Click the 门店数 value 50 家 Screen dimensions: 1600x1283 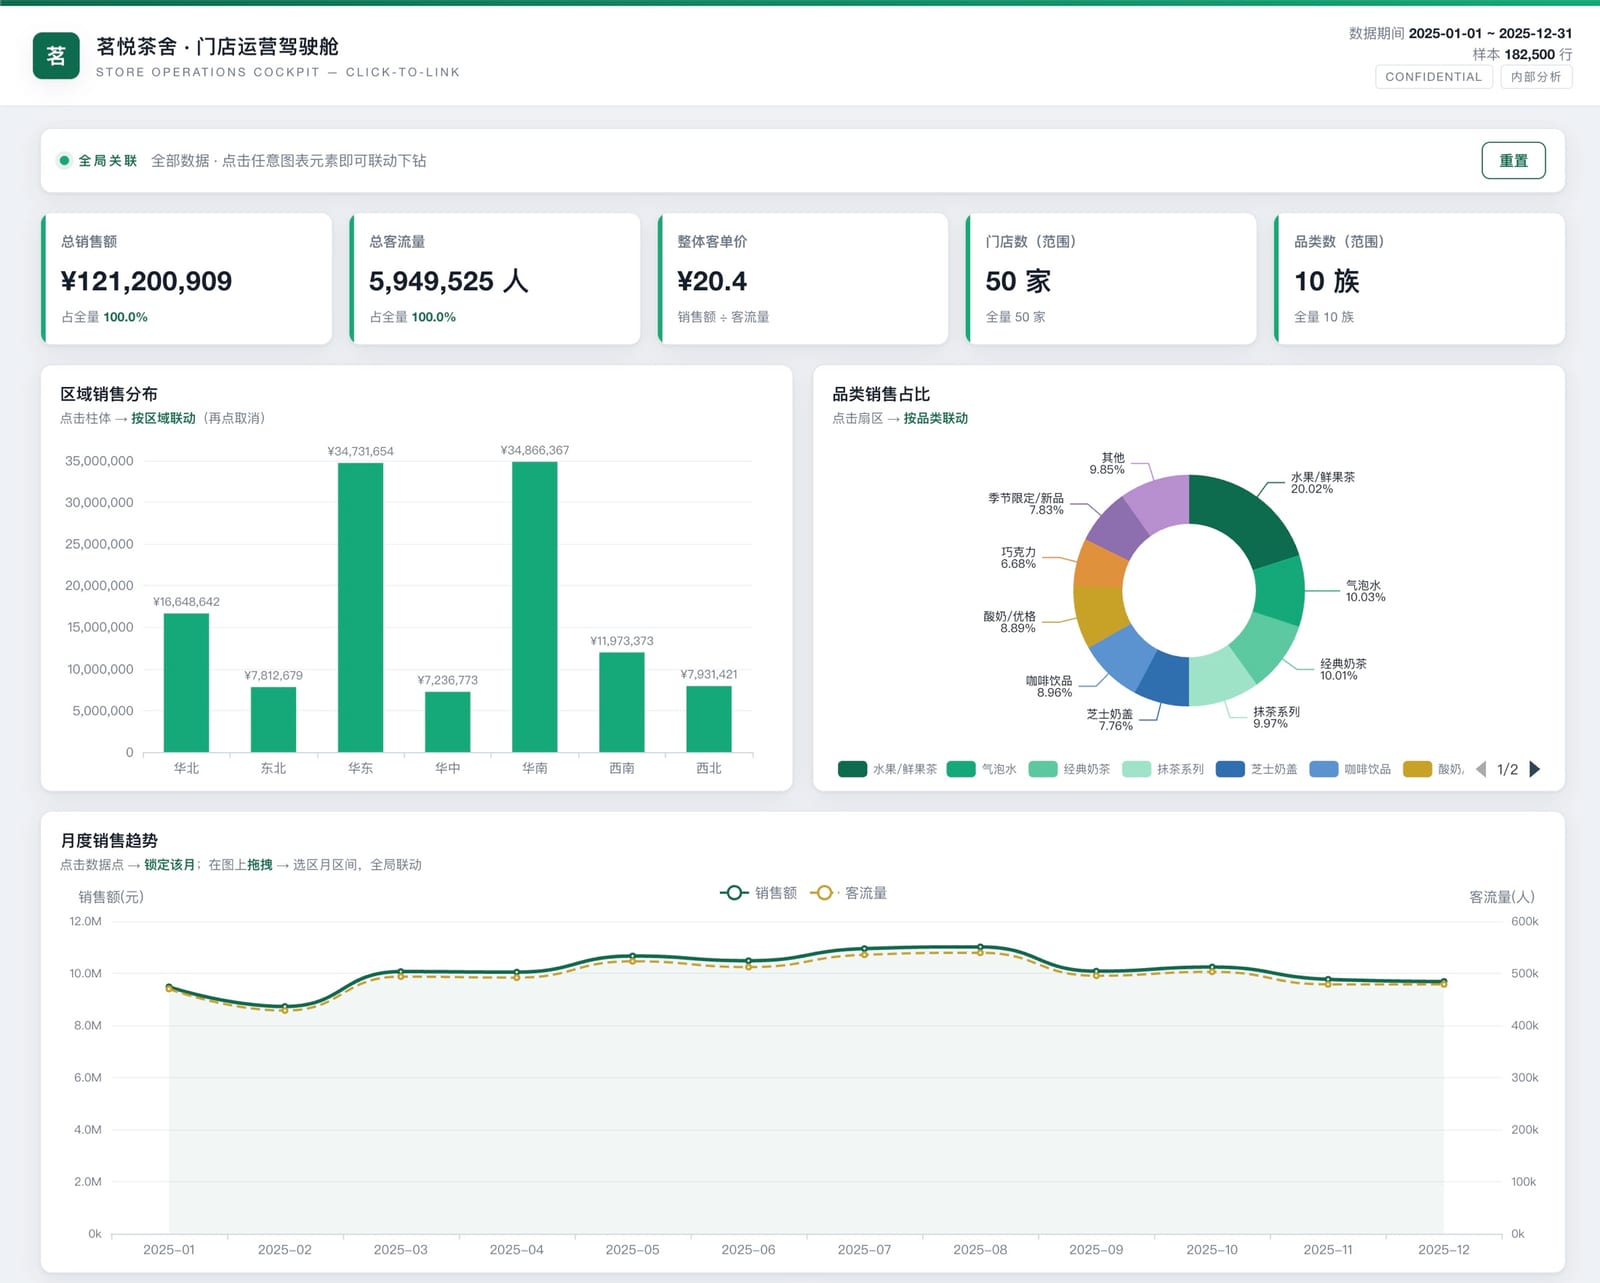pos(1018,281)
